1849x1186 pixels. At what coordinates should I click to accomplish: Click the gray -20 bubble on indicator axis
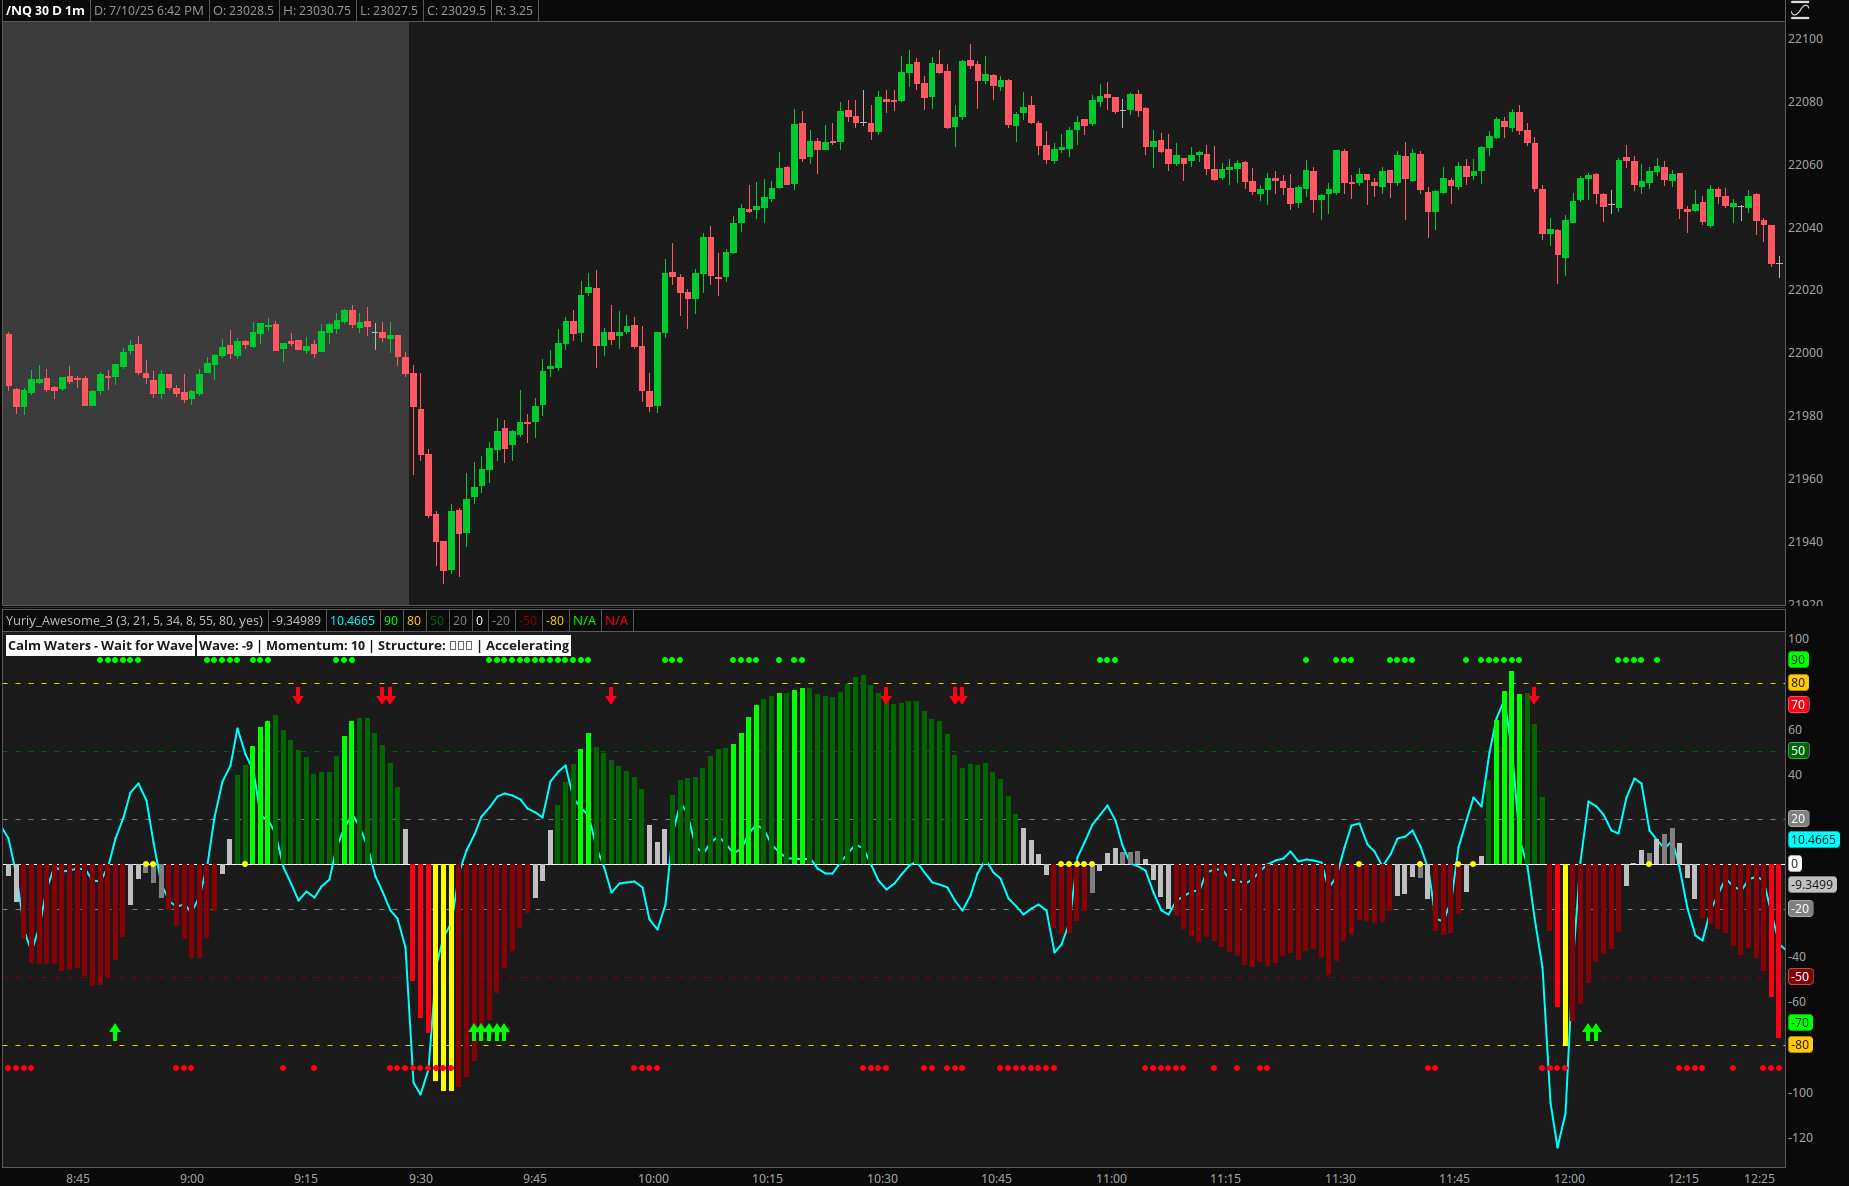point(1800,909)
